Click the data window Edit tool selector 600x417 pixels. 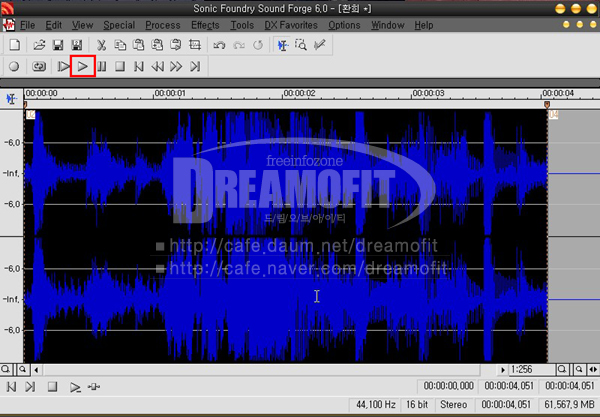click(x=11, y=99)
